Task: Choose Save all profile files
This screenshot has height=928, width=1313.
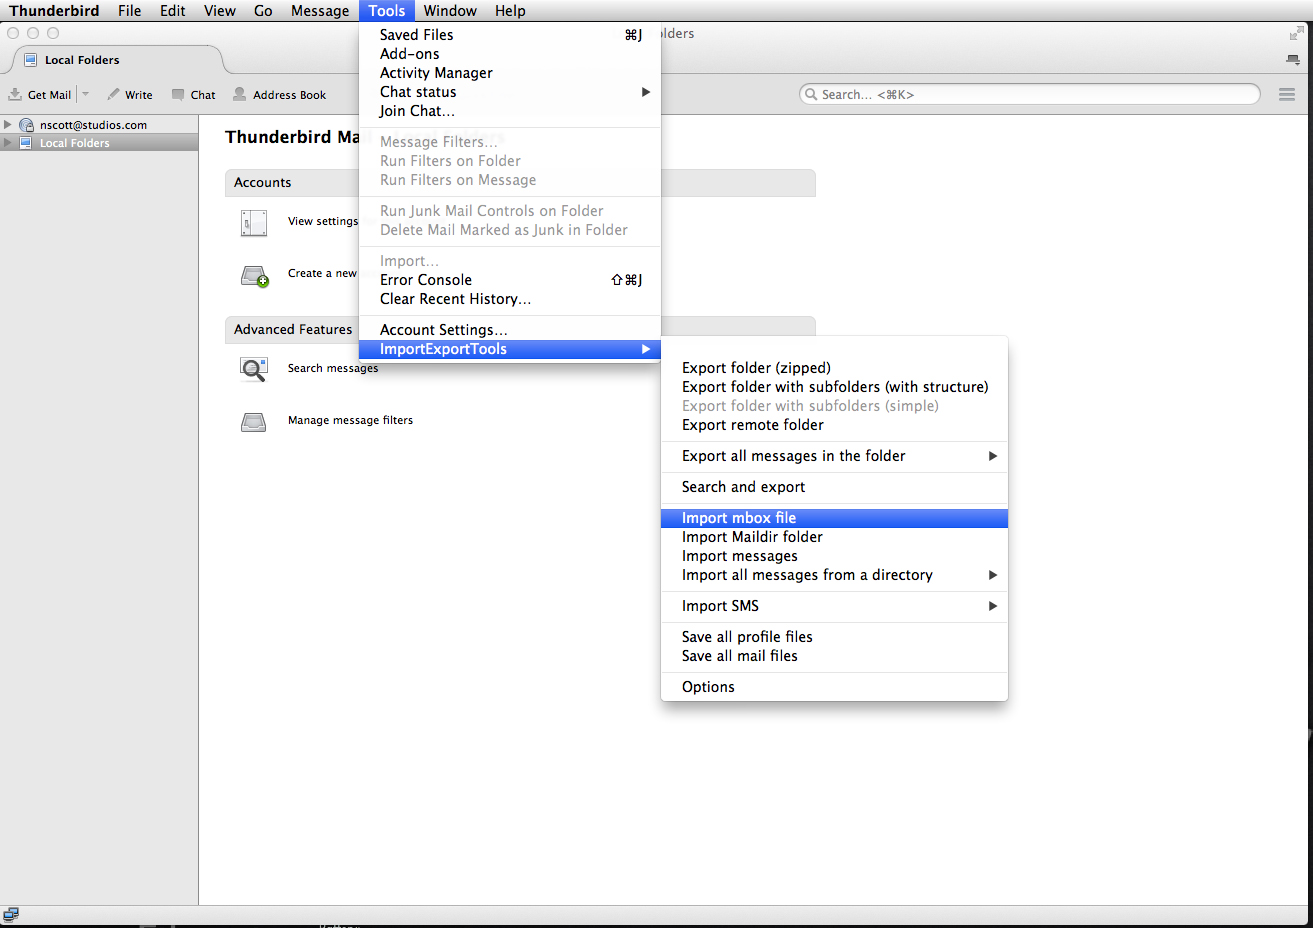Action: coord(834,637)
